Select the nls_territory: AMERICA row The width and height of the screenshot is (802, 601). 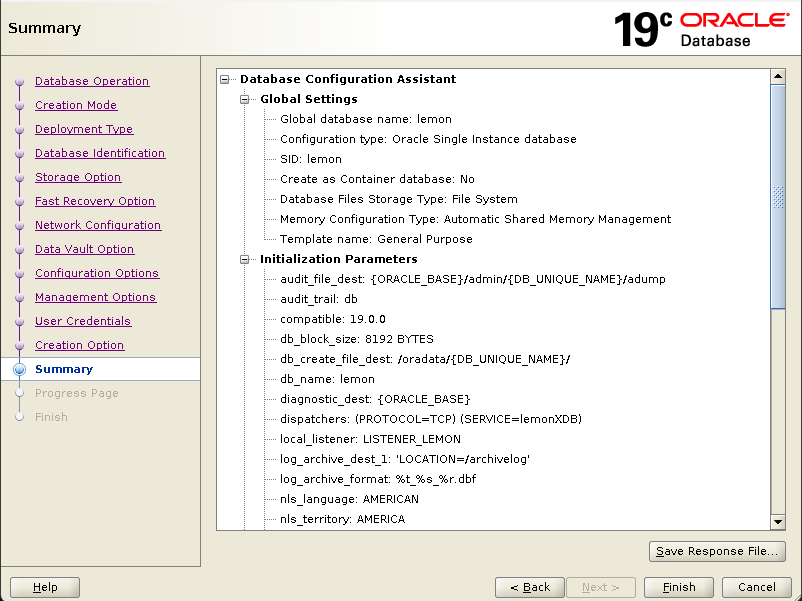[343, 519]
